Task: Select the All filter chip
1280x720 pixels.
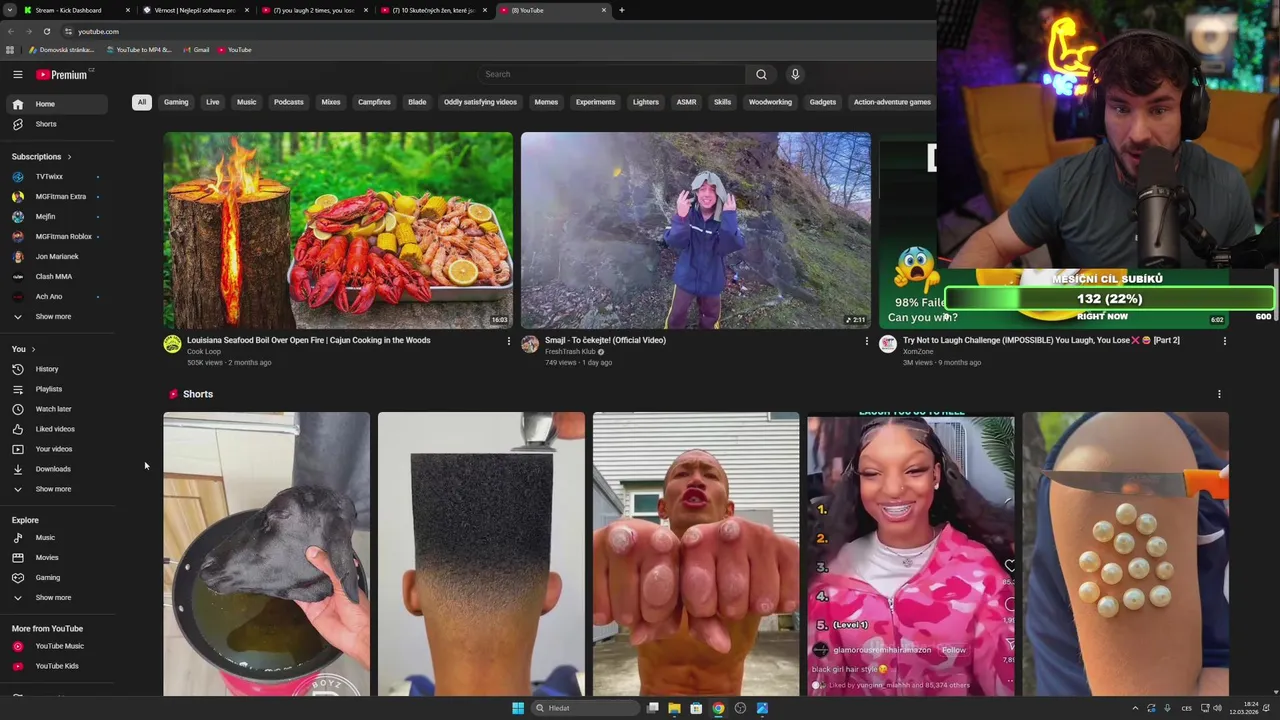Action: click(x=142, y=102)
